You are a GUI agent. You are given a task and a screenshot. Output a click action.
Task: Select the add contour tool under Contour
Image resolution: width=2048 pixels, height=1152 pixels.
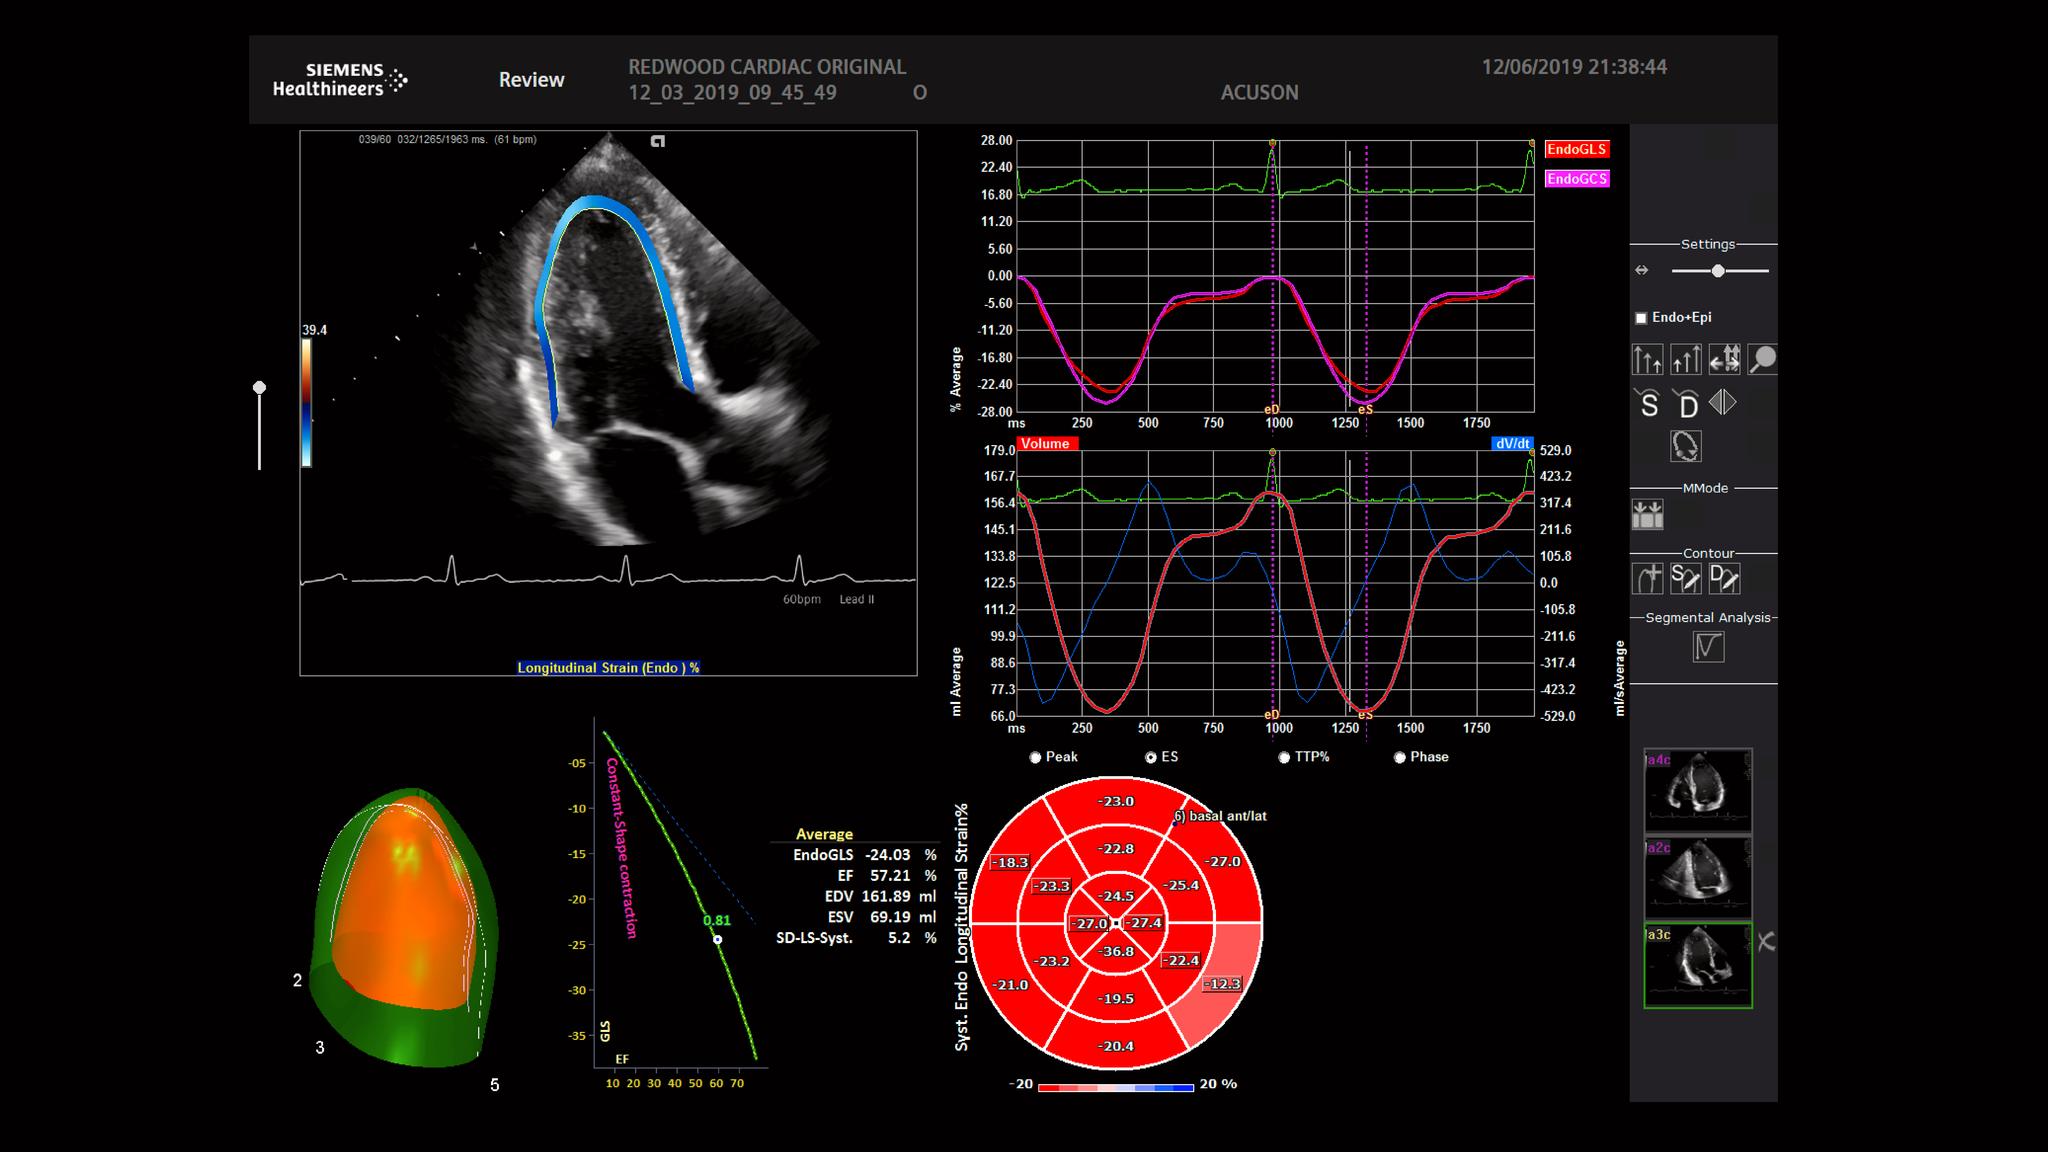1648,578
